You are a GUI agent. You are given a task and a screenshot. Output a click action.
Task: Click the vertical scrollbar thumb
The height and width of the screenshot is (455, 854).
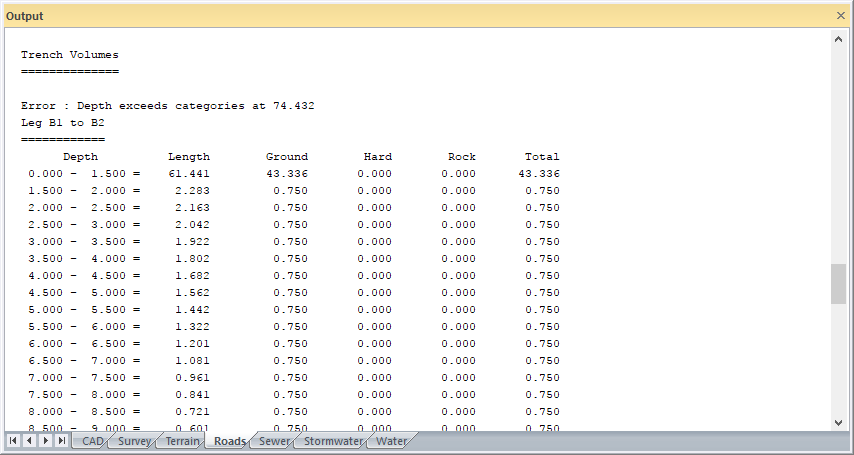[838, 284]
